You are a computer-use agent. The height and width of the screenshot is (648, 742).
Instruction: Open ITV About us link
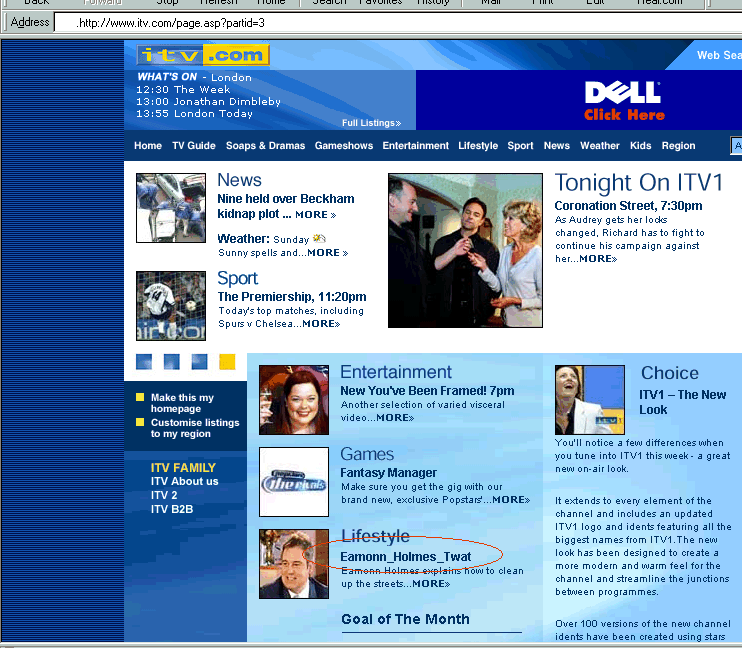point(185,481)
